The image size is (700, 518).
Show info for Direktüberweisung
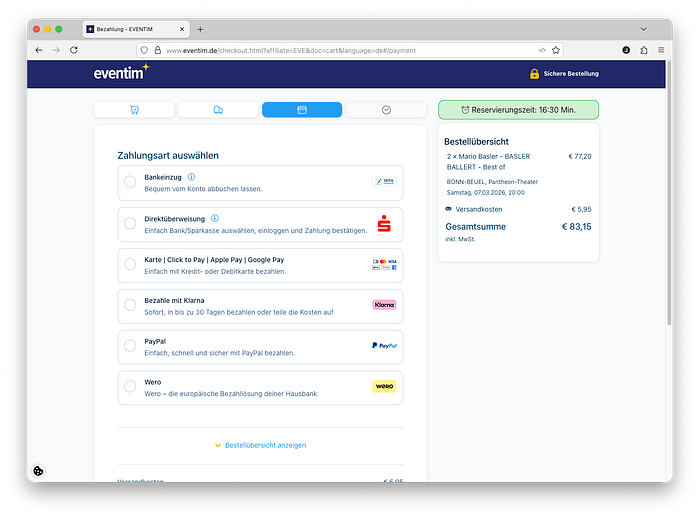[x=215, y=218]
